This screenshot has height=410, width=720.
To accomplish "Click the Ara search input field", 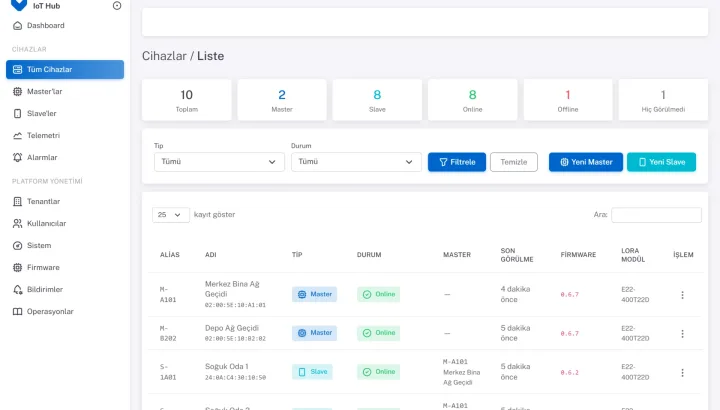I will (x=656, y=214).
